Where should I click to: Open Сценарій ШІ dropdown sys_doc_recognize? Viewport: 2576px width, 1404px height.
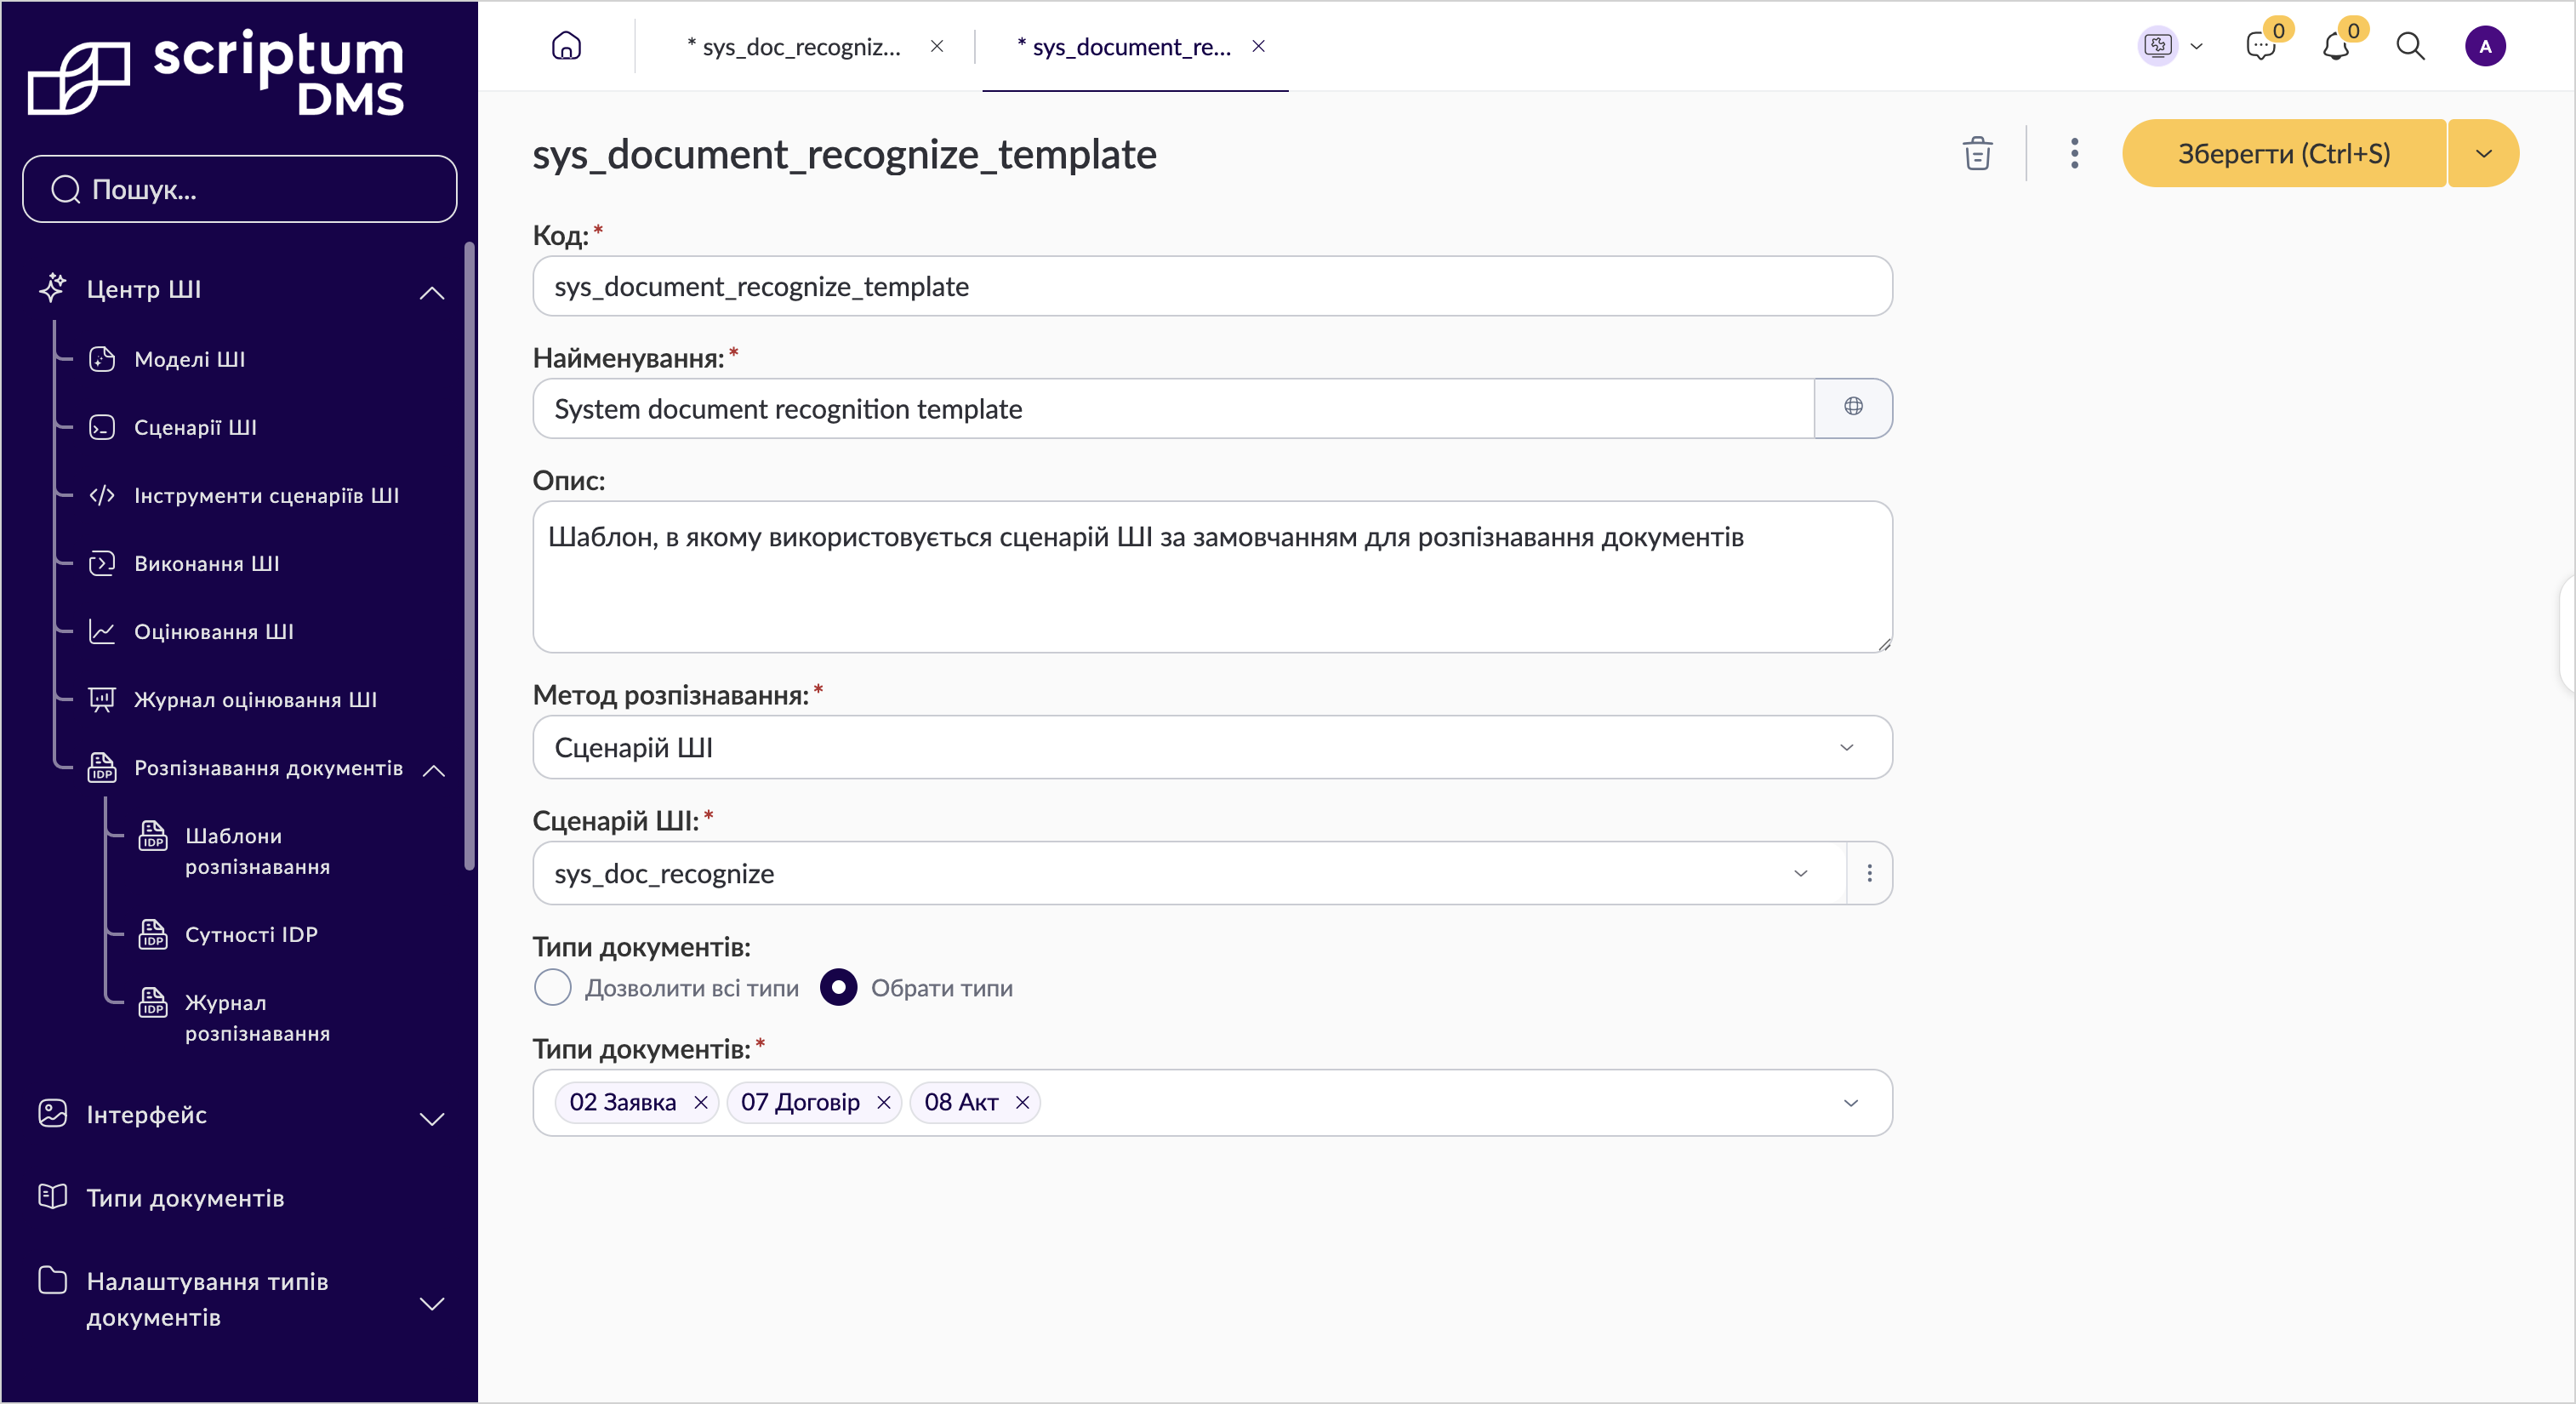click(x=1189, y=873)
